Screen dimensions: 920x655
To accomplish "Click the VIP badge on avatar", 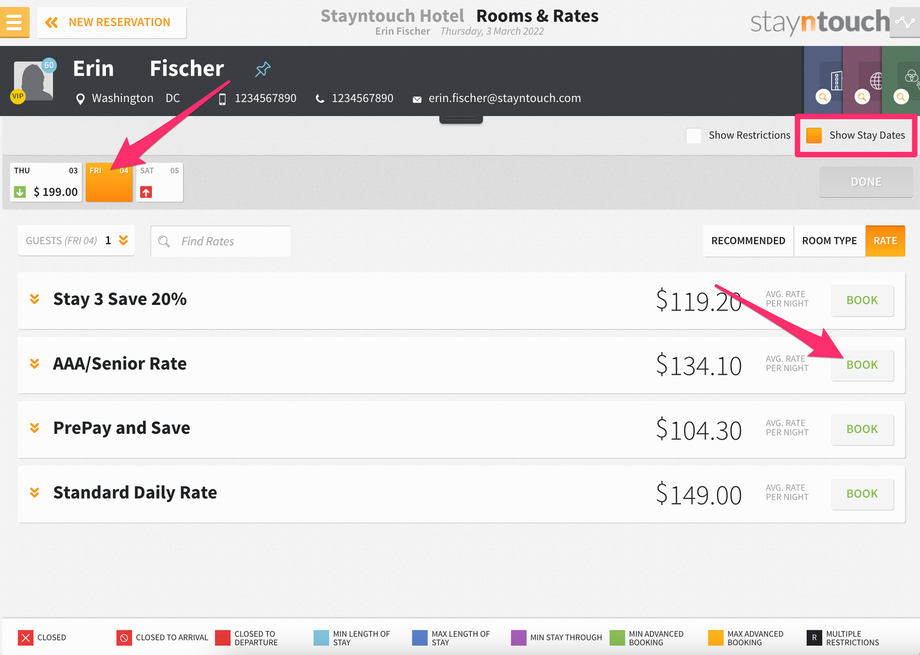I will click(x=18, y=96).
